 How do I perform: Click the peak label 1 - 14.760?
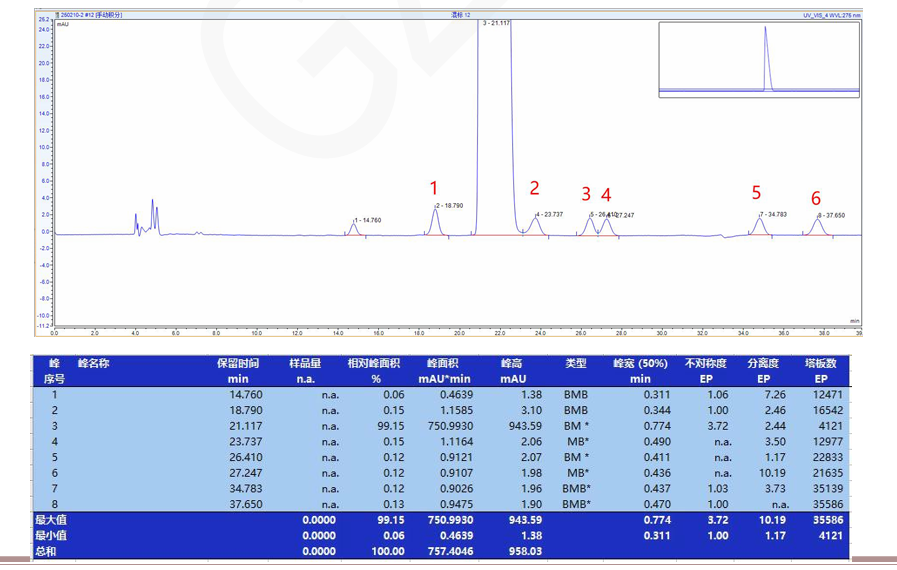pyautogui.click(x=367, y=220)
